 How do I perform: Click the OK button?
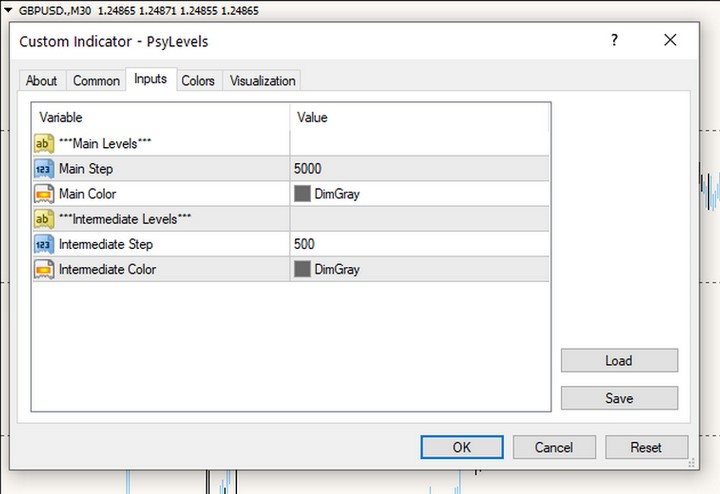pos(461,447)
